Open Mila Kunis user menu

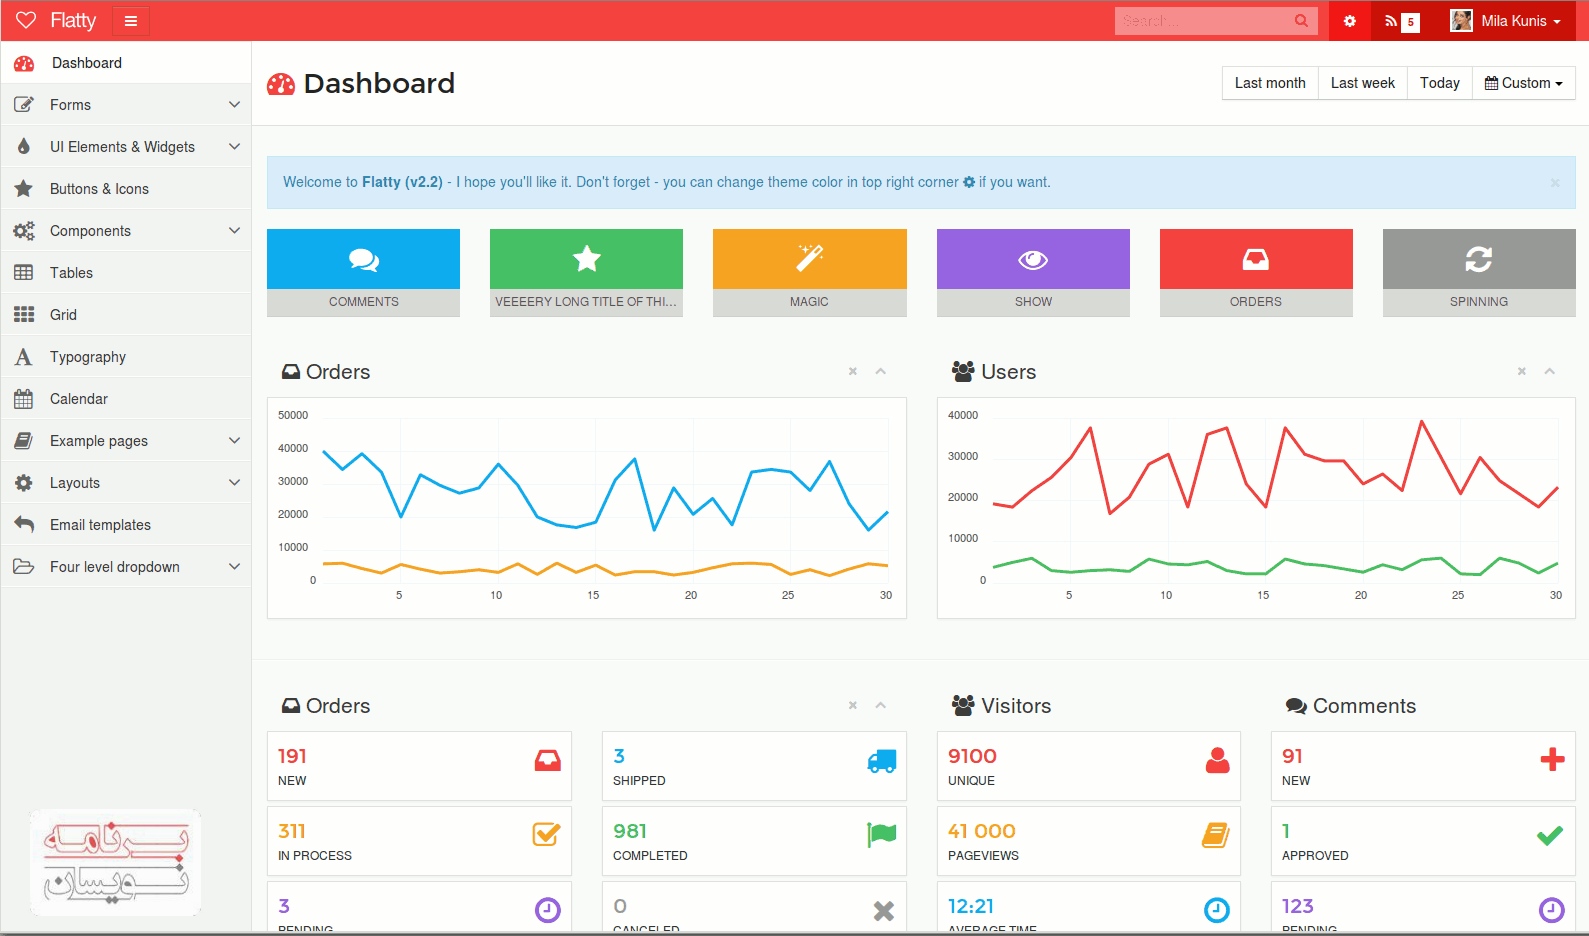[x=1506, y=21]
